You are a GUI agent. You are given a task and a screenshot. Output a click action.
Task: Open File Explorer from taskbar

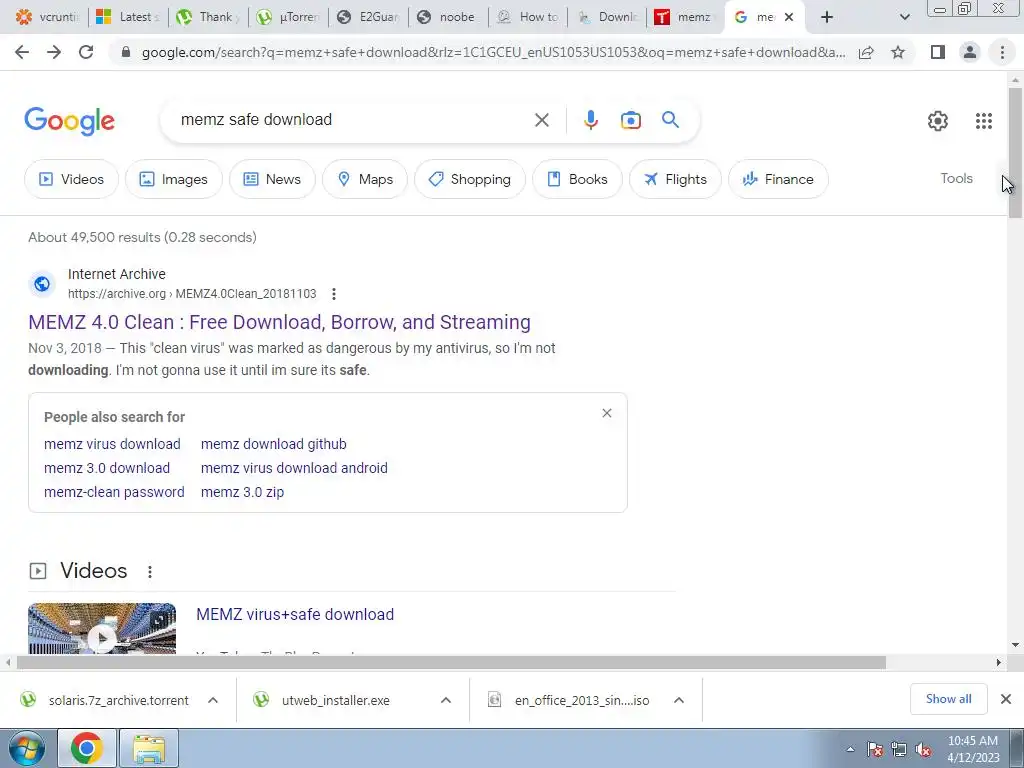(x=149, y=748)
